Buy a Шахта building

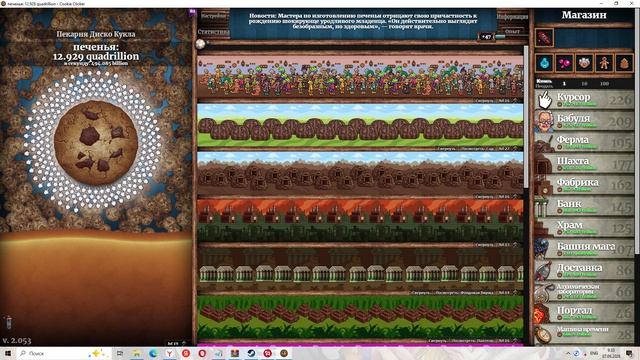[584, 163]
